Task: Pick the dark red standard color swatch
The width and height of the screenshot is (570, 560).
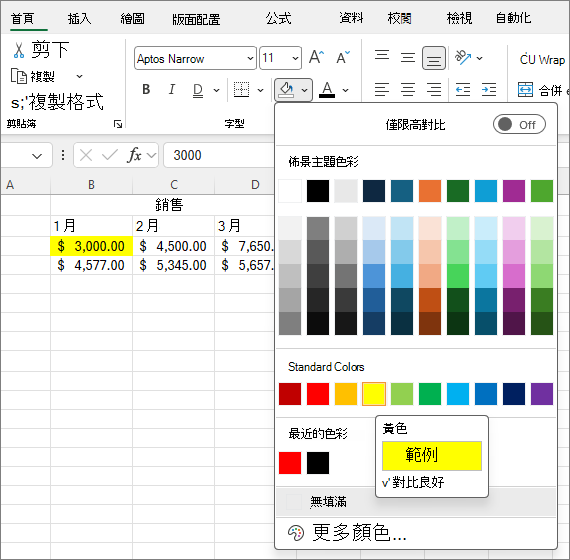Action: click(290, 394)
